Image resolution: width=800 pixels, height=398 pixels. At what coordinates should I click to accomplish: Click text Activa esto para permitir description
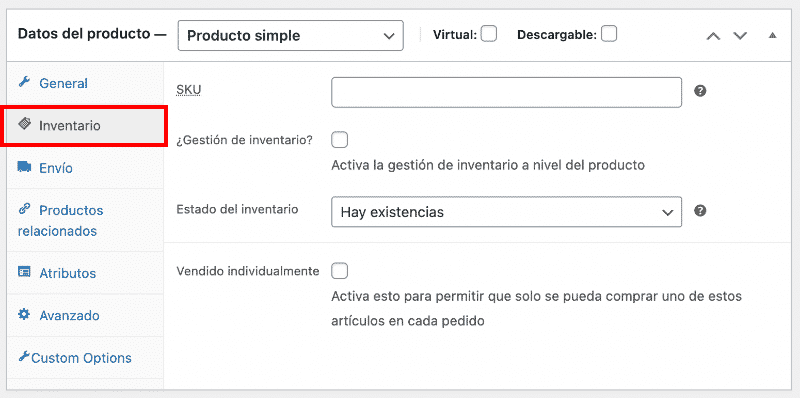[x=537, y=309]
